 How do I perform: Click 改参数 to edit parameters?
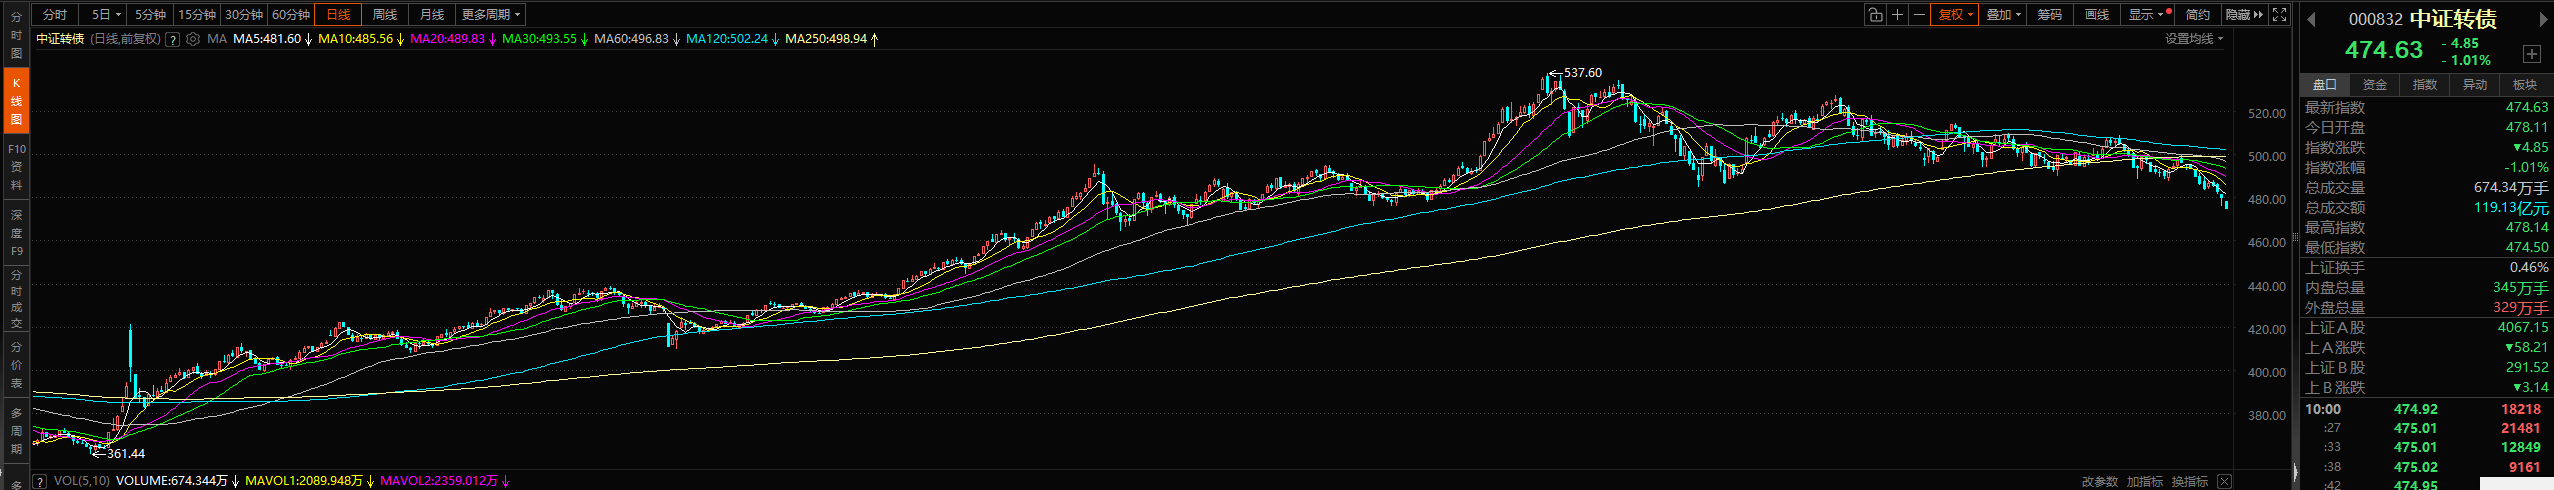(2100, 481)
